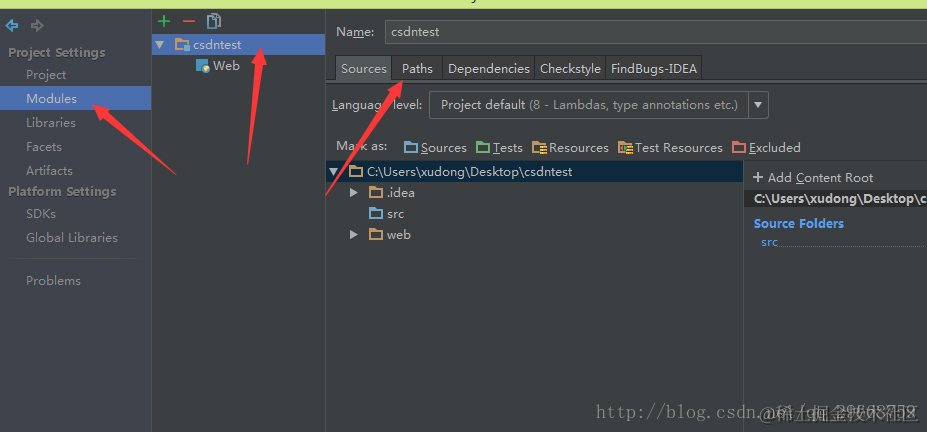Click the forward navigation arrow
This screenshot has width=927, height=432.
pyautogui.click(x=37, y=25)
